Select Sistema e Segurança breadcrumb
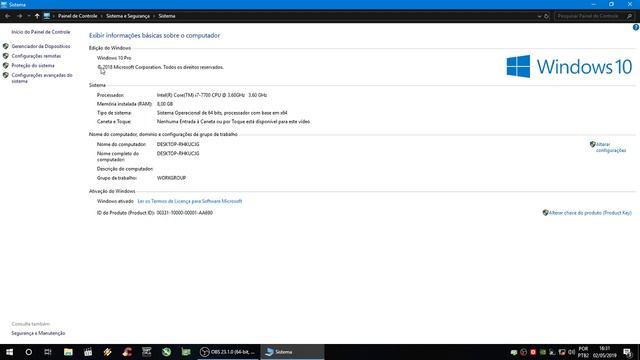The width and height of the screenshot is (640, 360). [128, 16]
